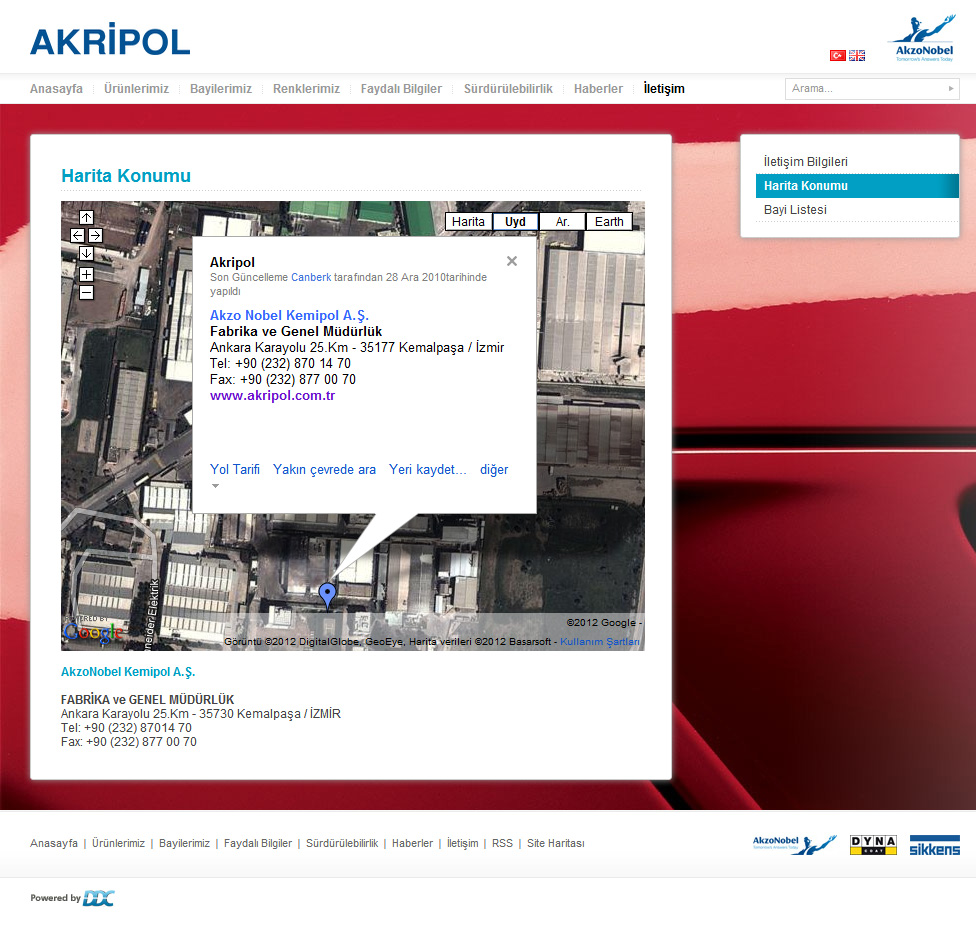Image resolution: width=976 pixels, height=935 pixels.
Task: Open the AkzoNobel footer logo
Action: 794,845
